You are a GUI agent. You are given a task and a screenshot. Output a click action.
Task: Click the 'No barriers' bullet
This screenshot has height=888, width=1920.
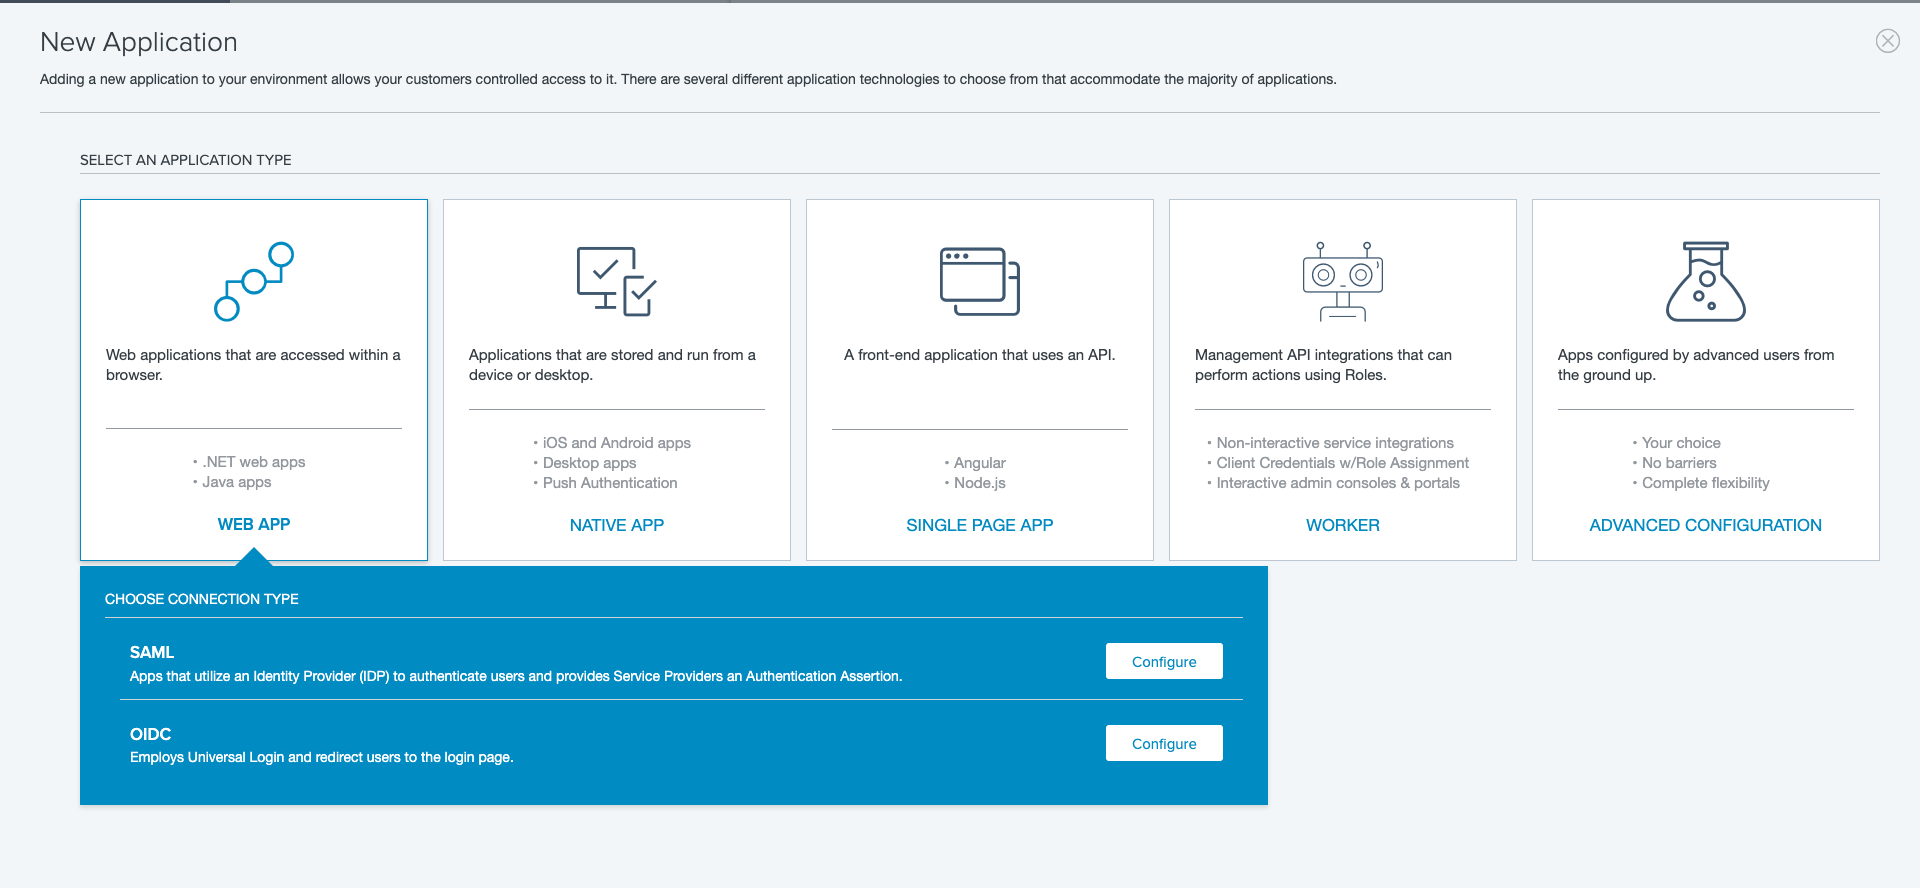(x=1674, y=463)
